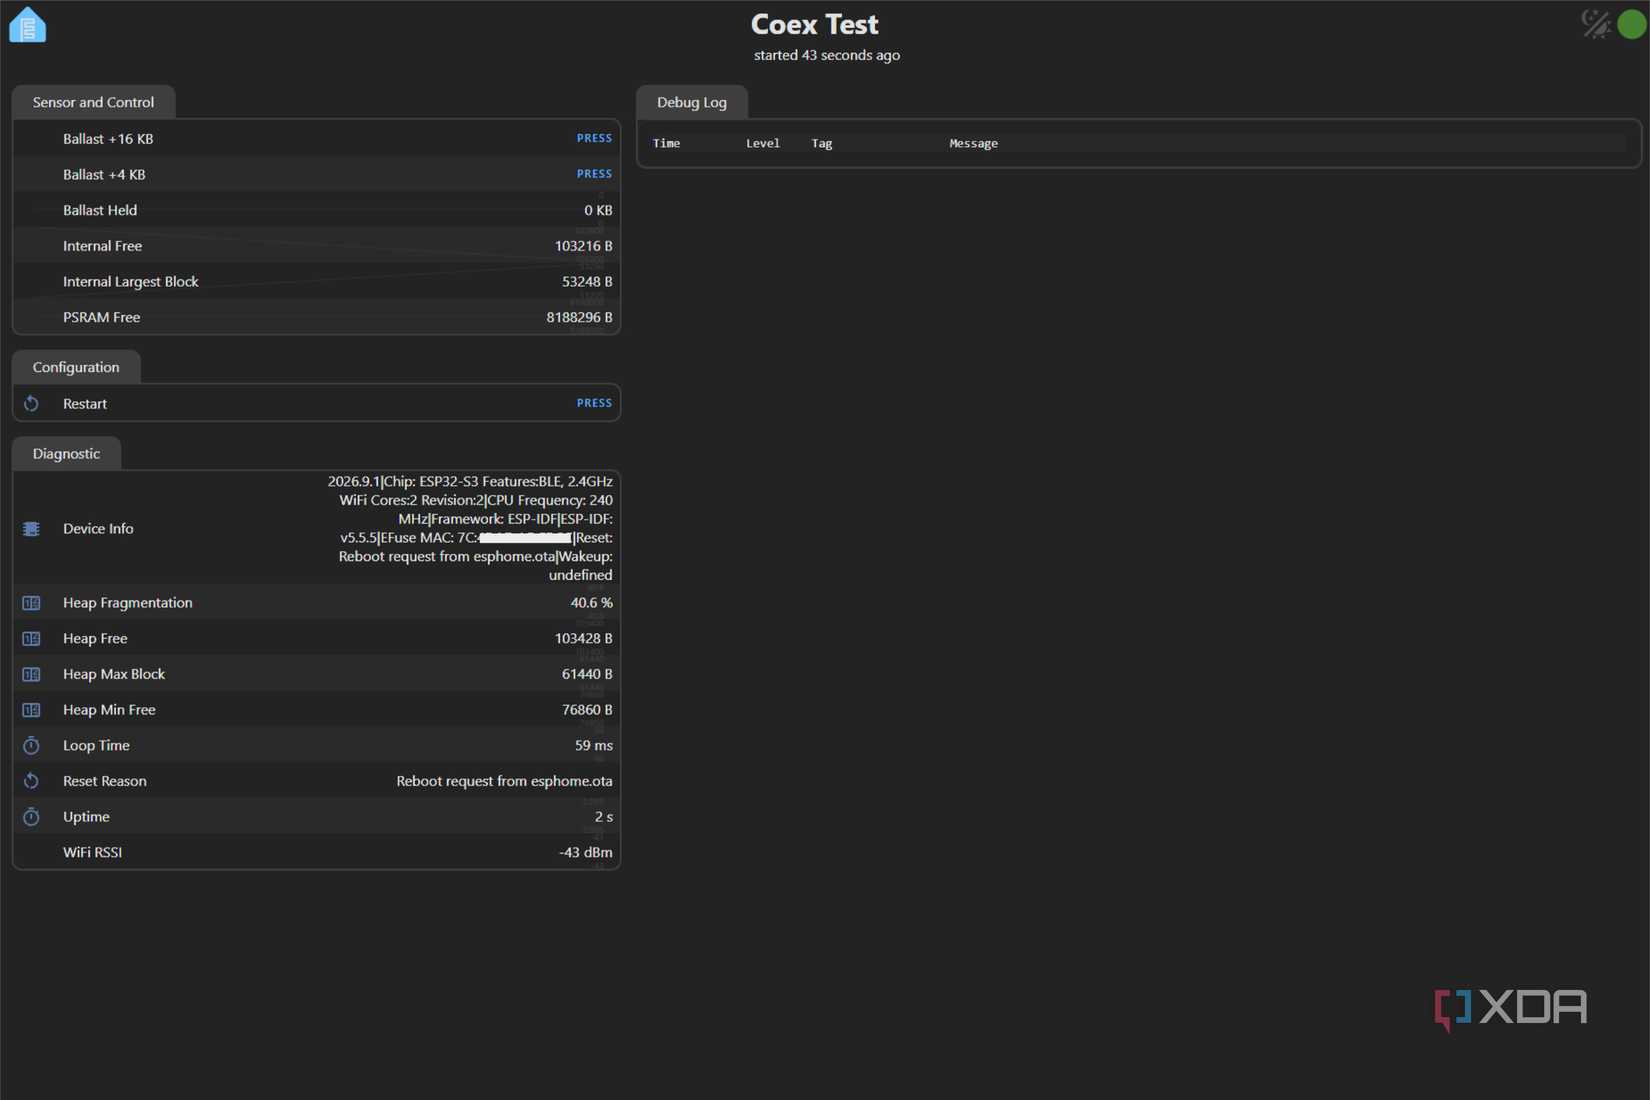
Task: Click the Ballast Held label
Action: pyautogui.click(x=100, y=210)
